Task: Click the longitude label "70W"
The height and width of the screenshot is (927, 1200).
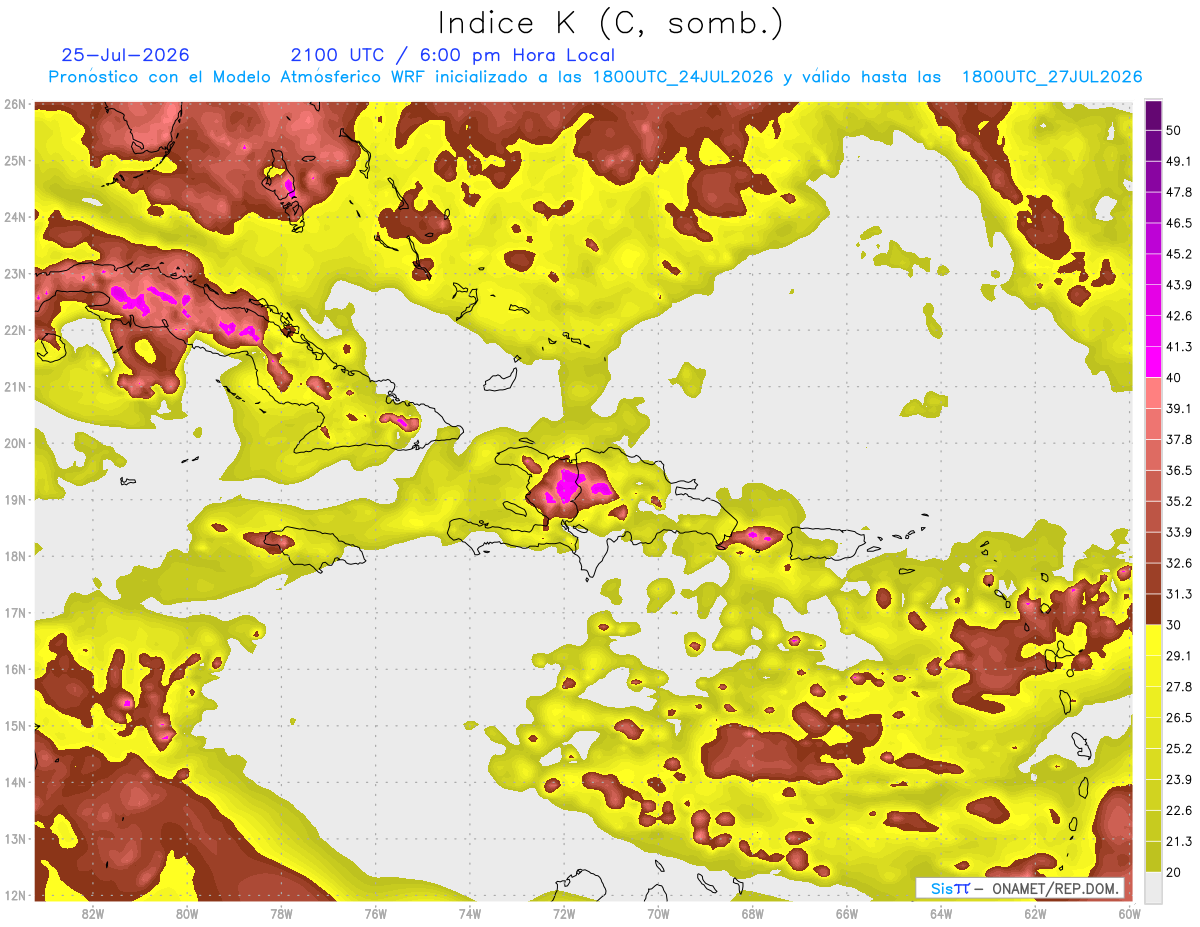Action: (658, 914)
